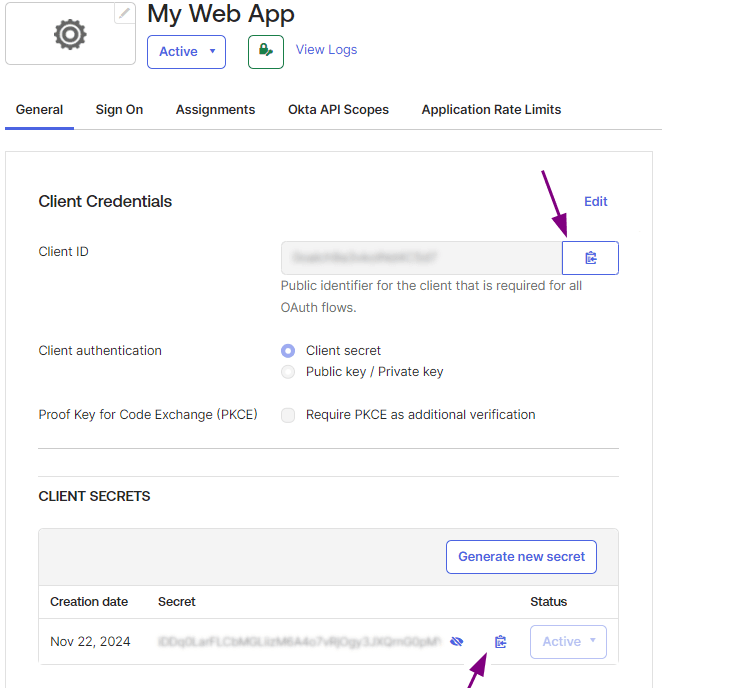Switch to the Sign On tab
Image resolution: width=745 pixels, height=688 pixels.
click(119, 110)
